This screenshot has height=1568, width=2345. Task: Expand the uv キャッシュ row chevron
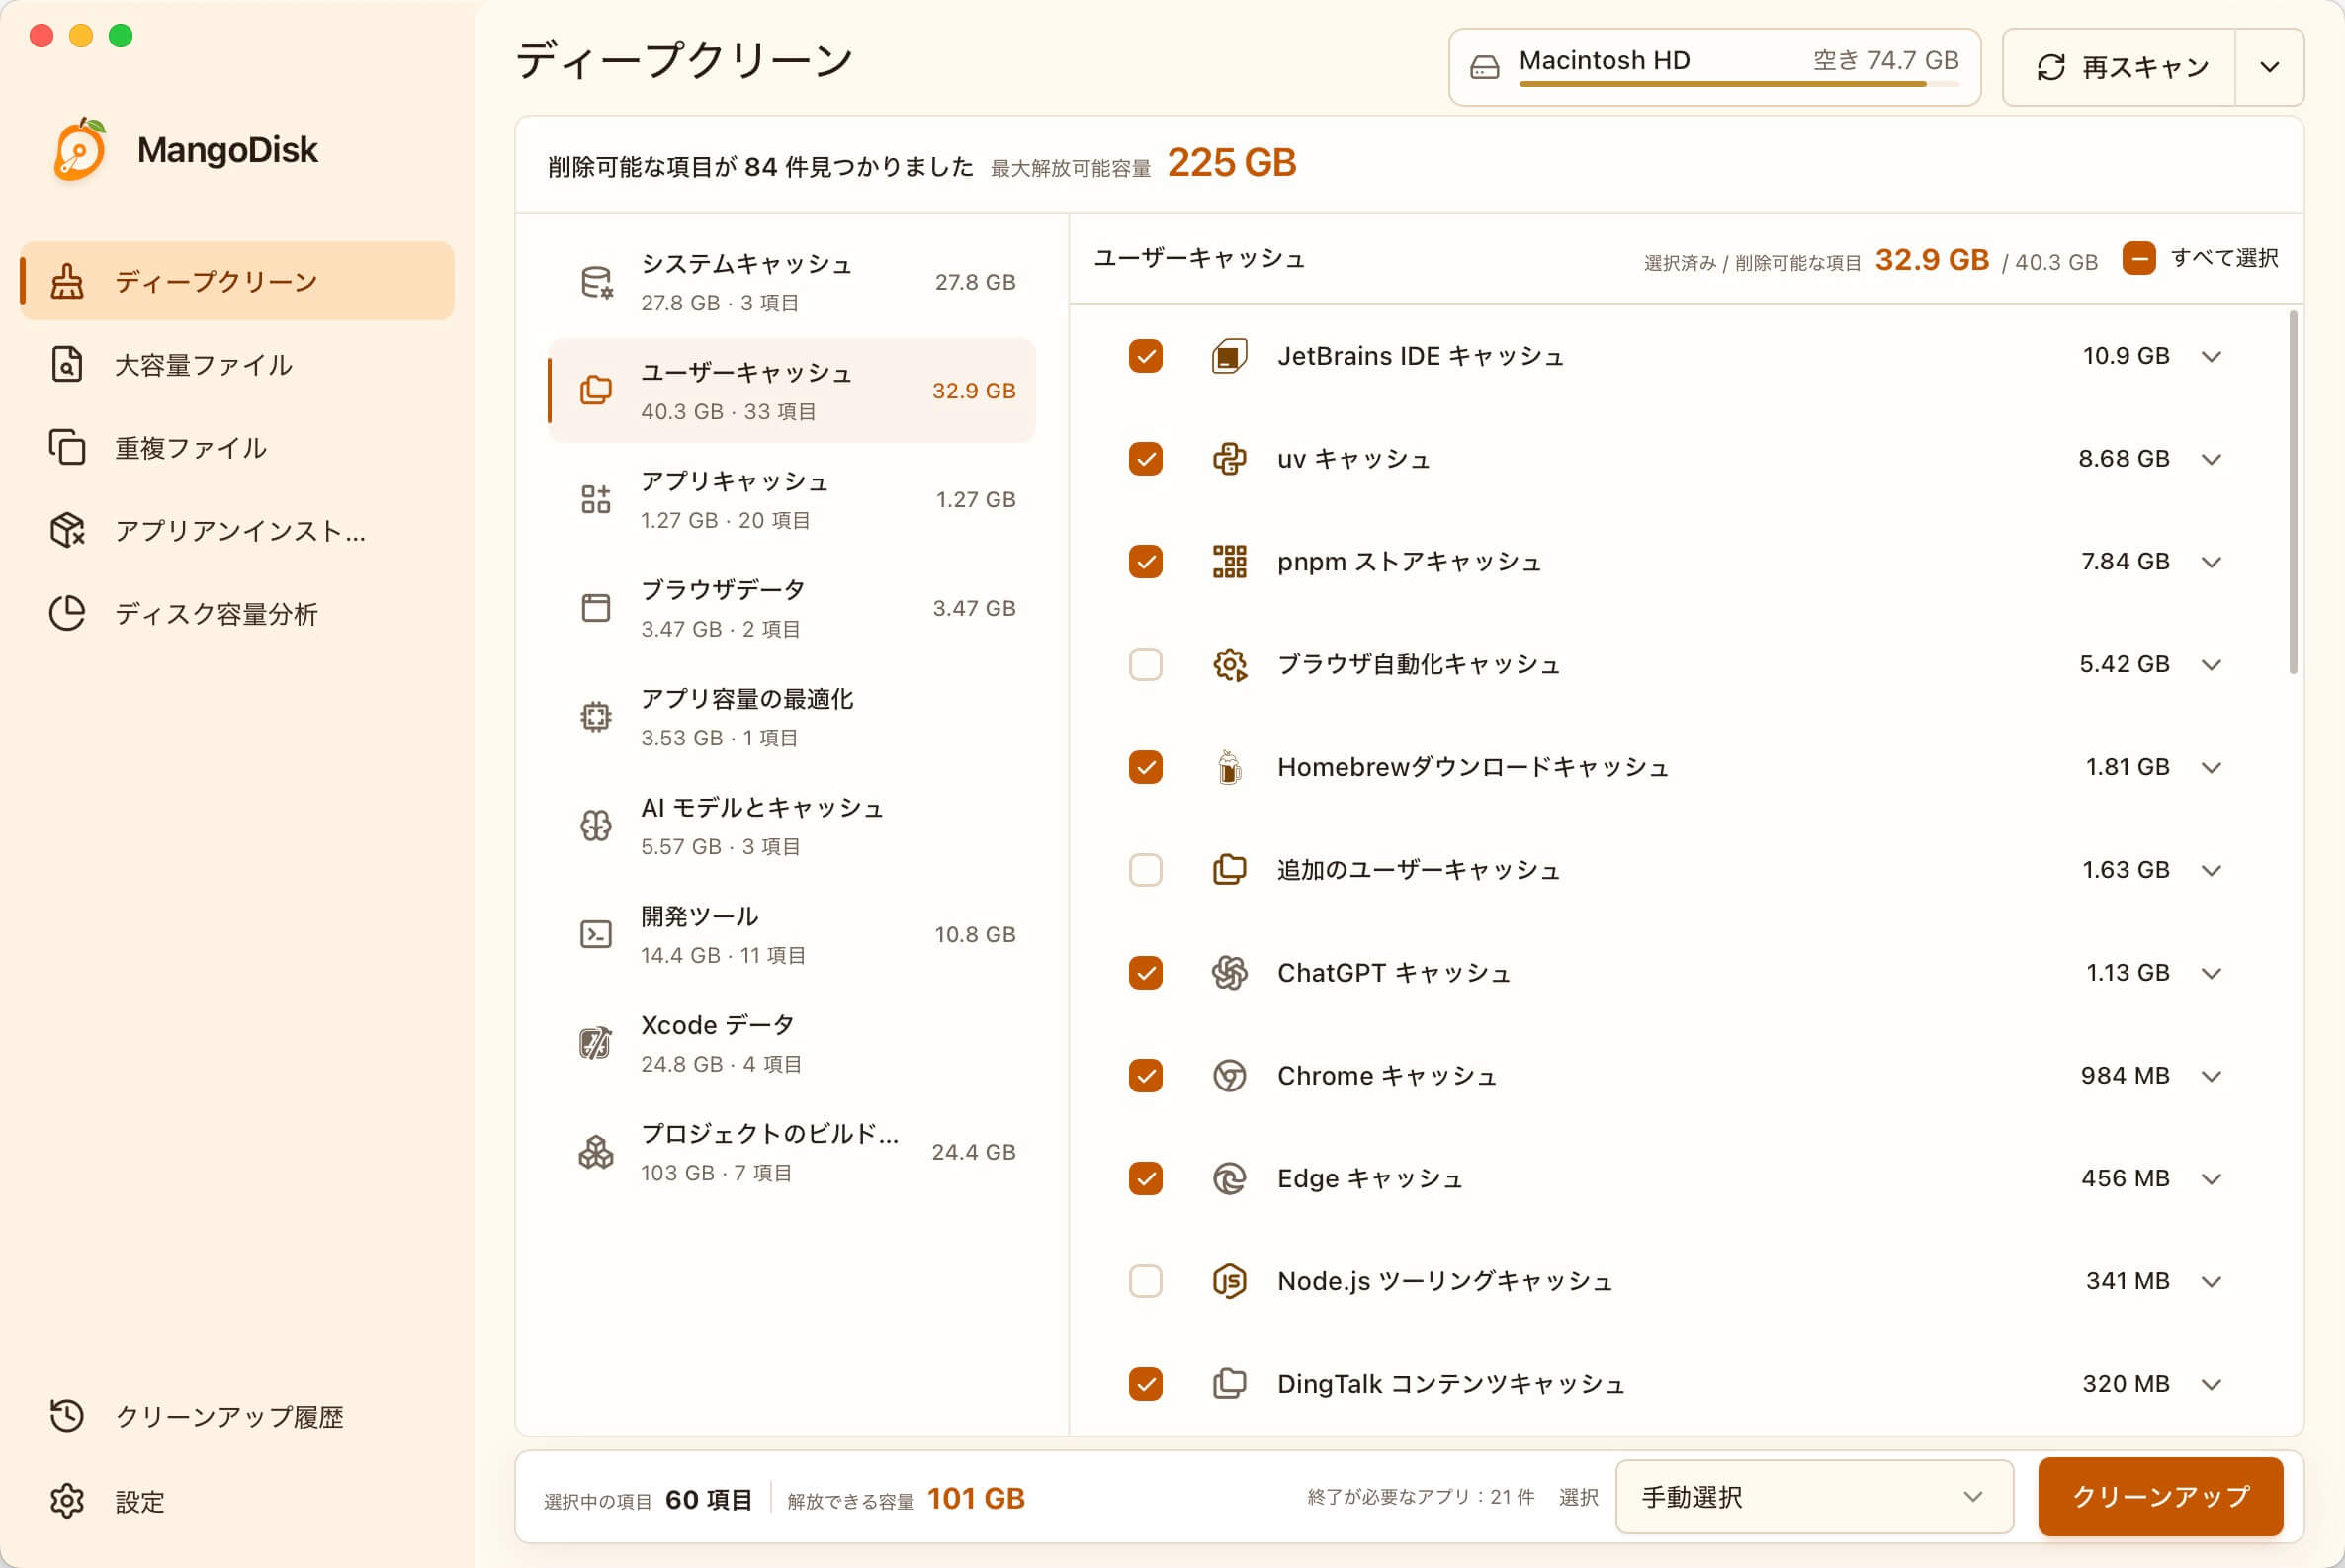coord(2211,460)
